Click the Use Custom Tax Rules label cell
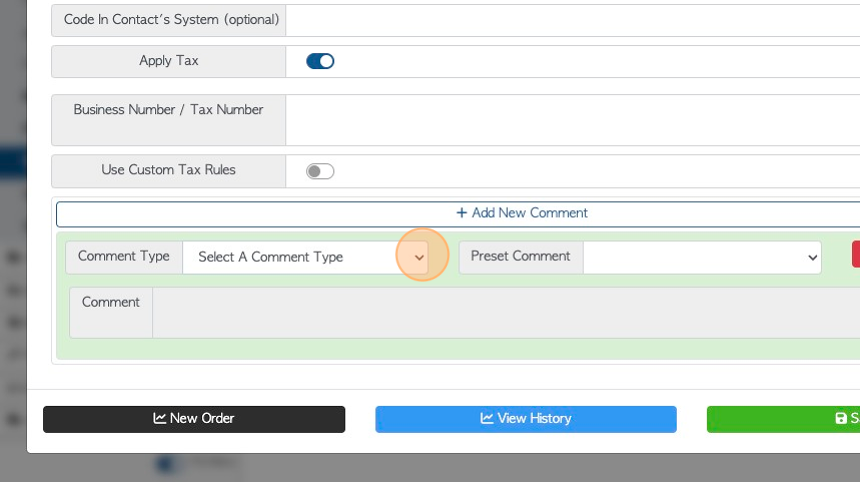The image size is (860, 482). pyautogui.click(x=168, y=171)
